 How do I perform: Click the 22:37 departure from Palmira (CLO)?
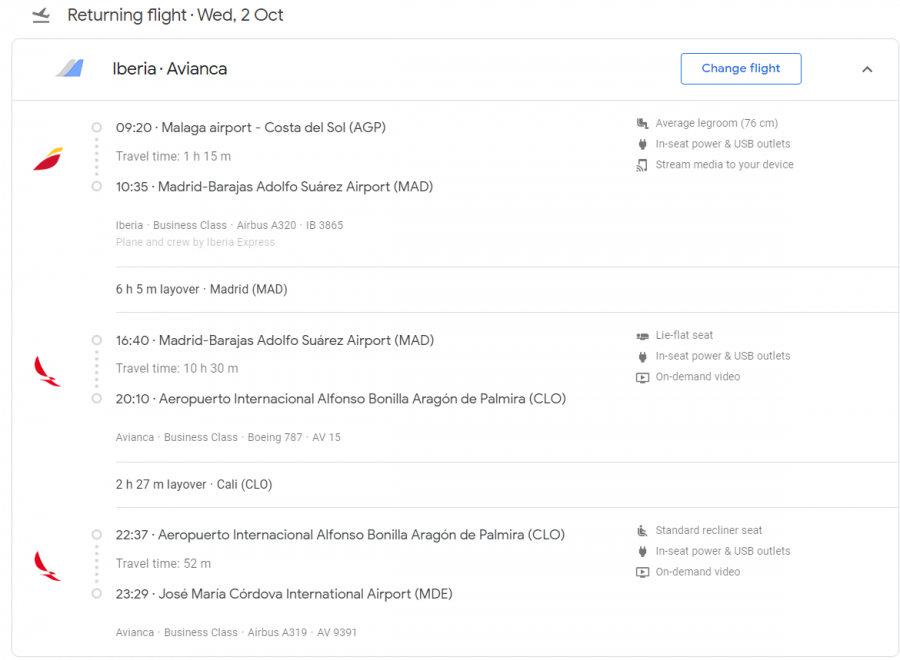coord(340,535)
